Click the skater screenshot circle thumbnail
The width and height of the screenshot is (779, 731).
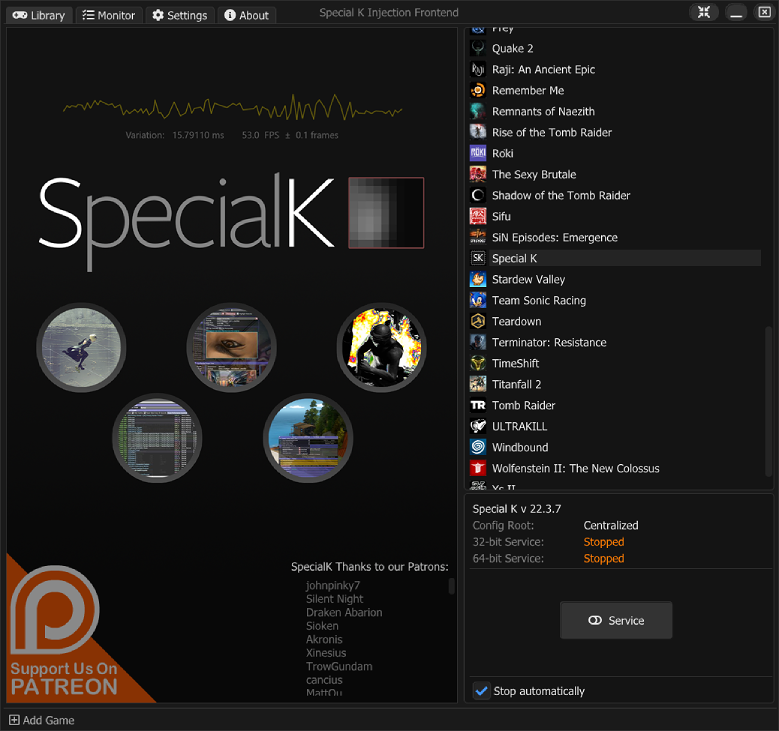click(81, 347)
